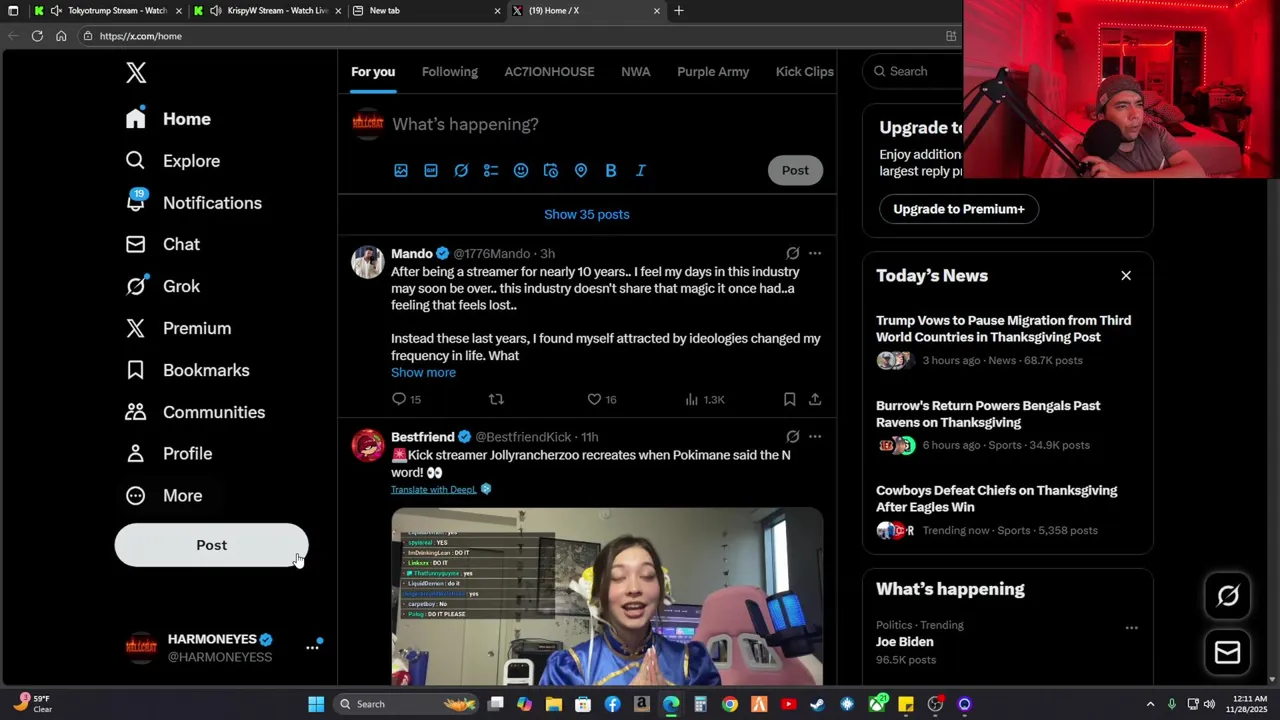Repost Mando's post
Screen dimensions: 1280x720
[x=496, y=399]
